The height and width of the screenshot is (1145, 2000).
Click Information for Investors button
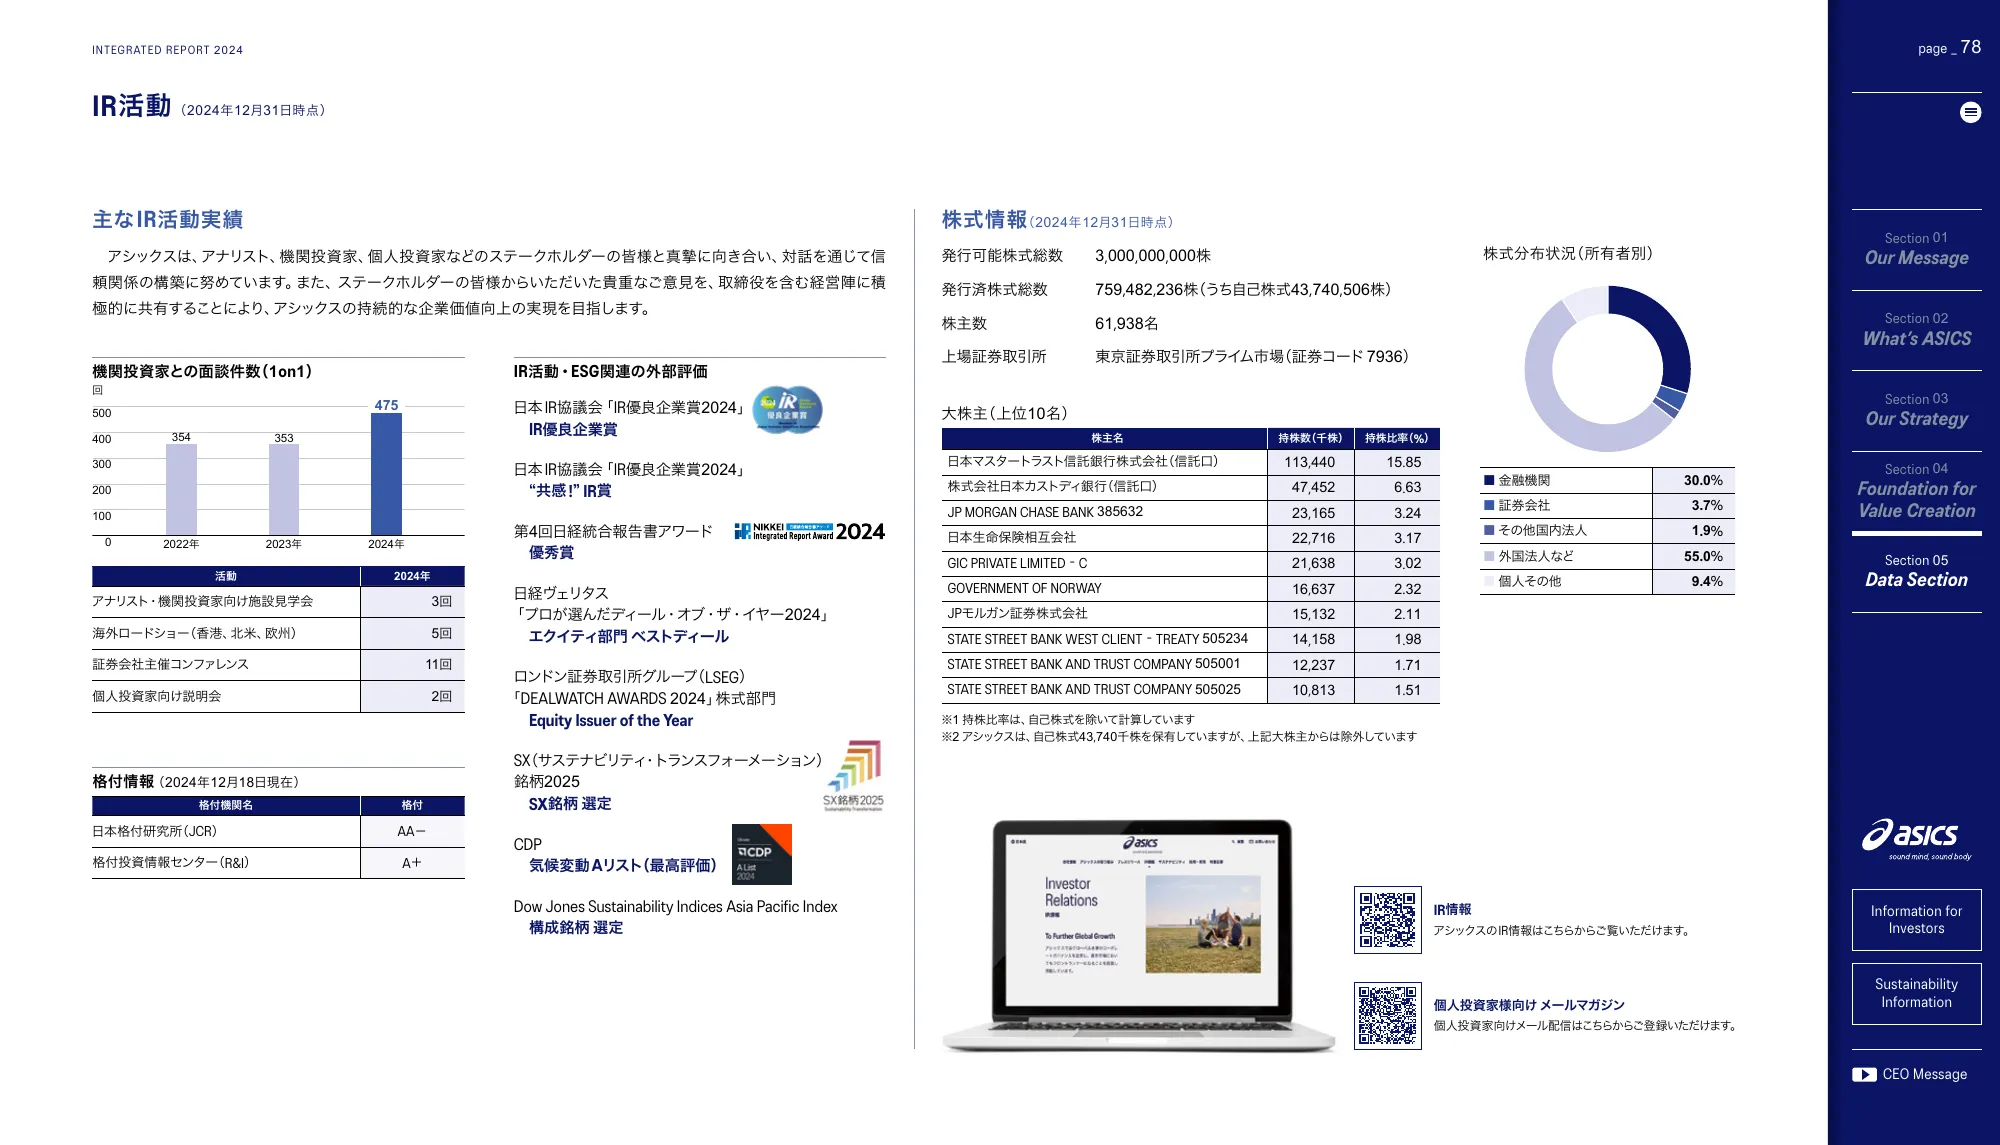pos(1916,919)
